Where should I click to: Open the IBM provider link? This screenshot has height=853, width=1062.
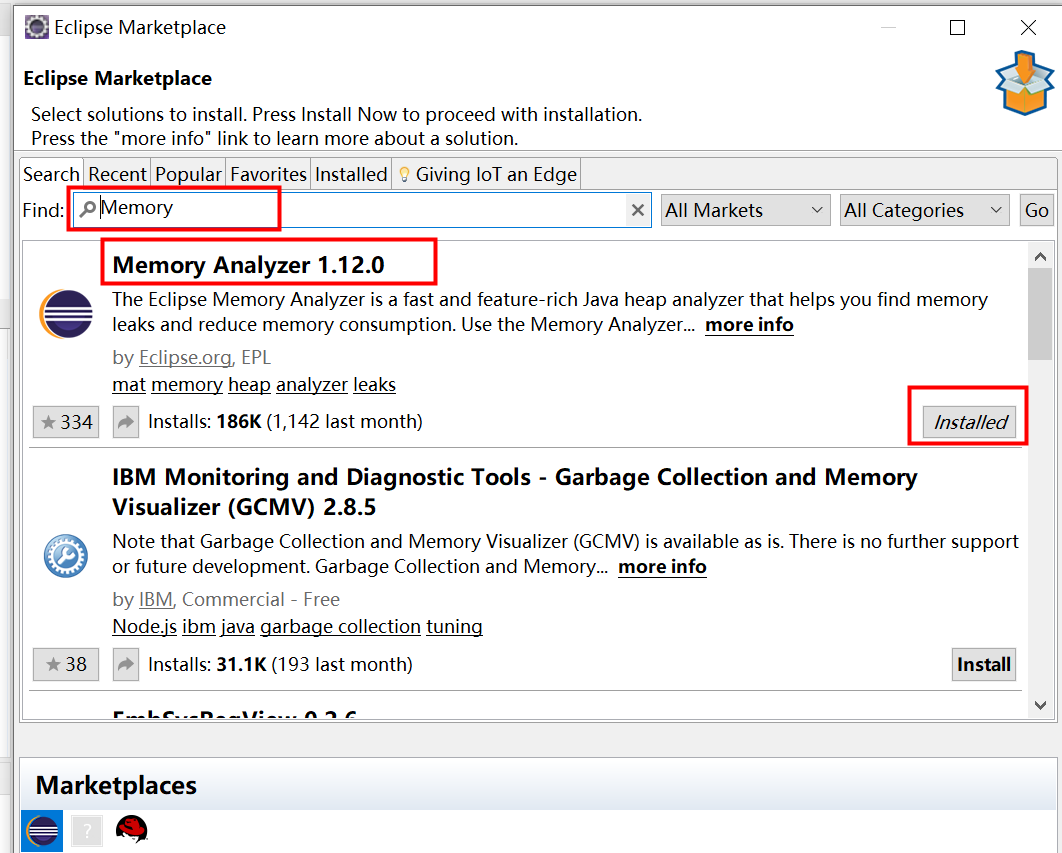pyautogui.click(x=156, y=599)
